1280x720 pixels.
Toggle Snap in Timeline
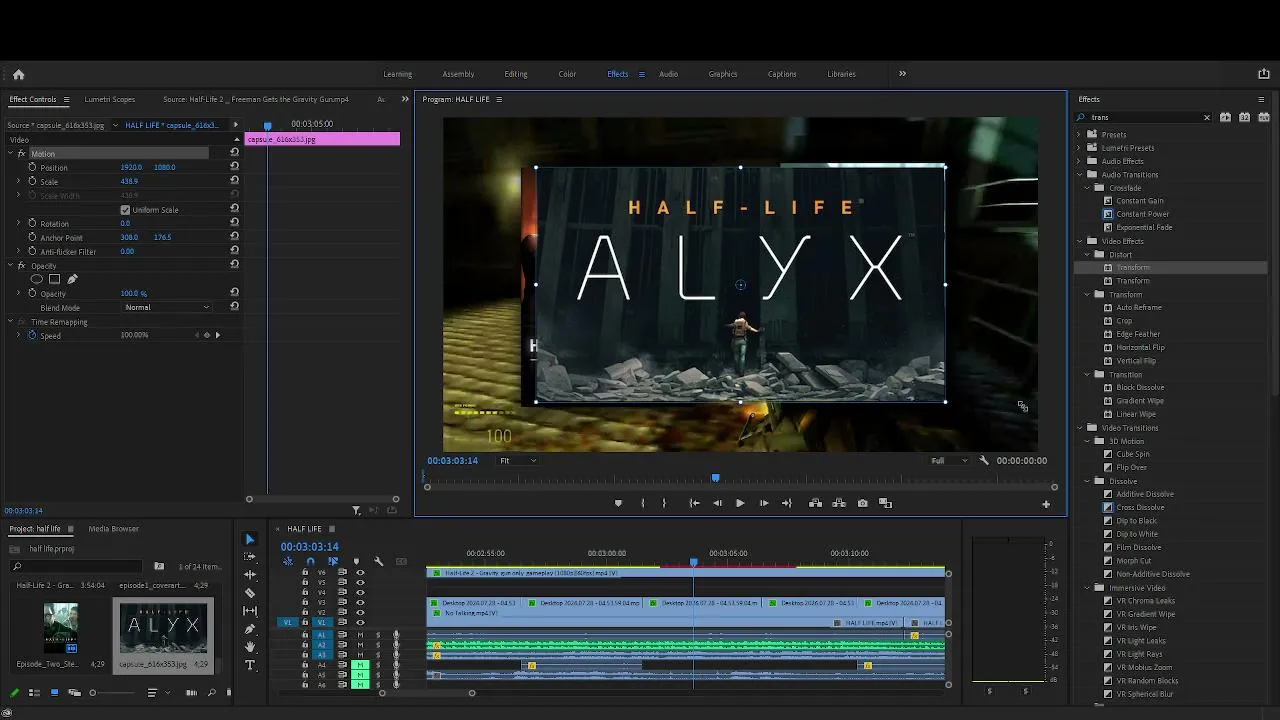[310, 561]
